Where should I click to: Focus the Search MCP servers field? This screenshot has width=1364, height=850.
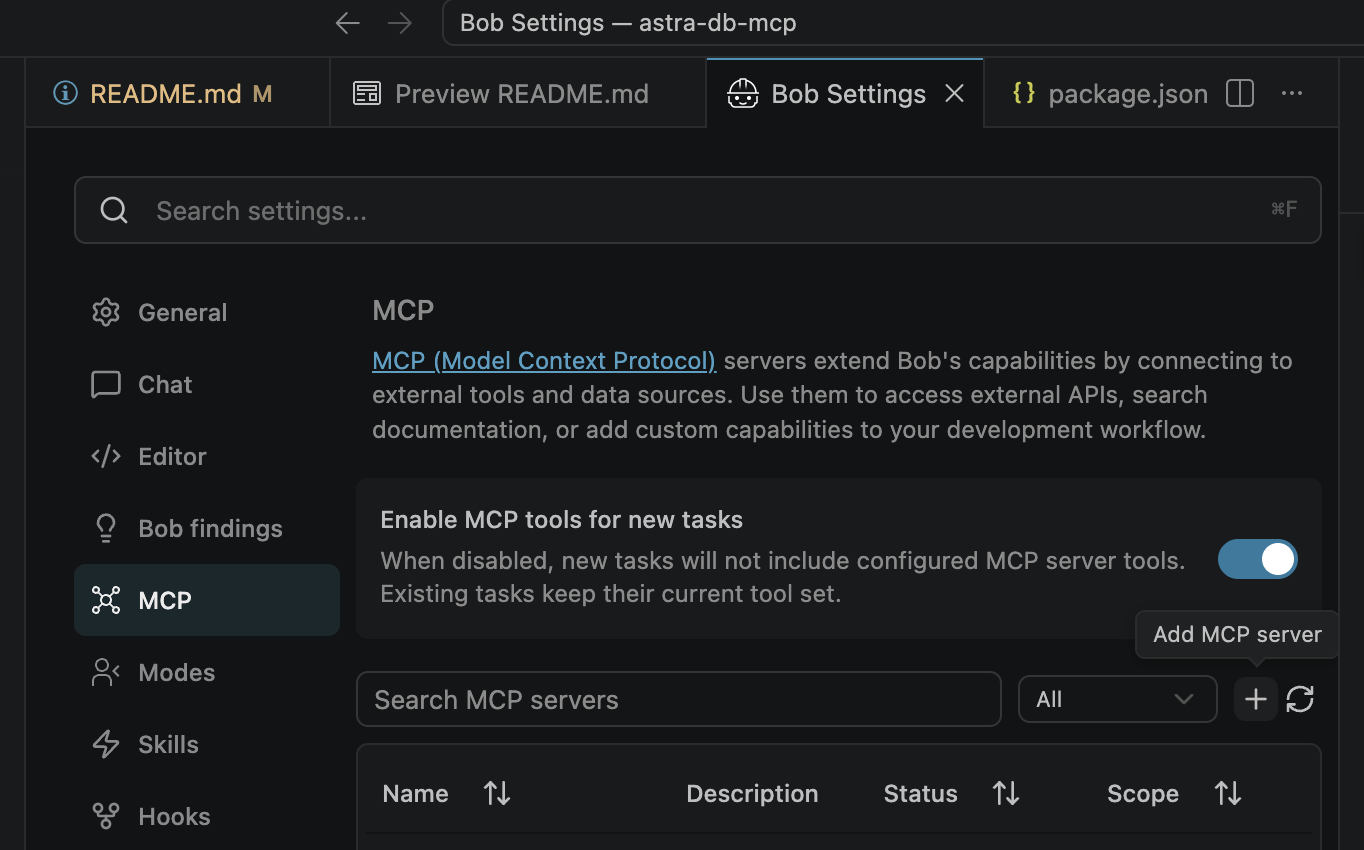(x=679, y=699)
